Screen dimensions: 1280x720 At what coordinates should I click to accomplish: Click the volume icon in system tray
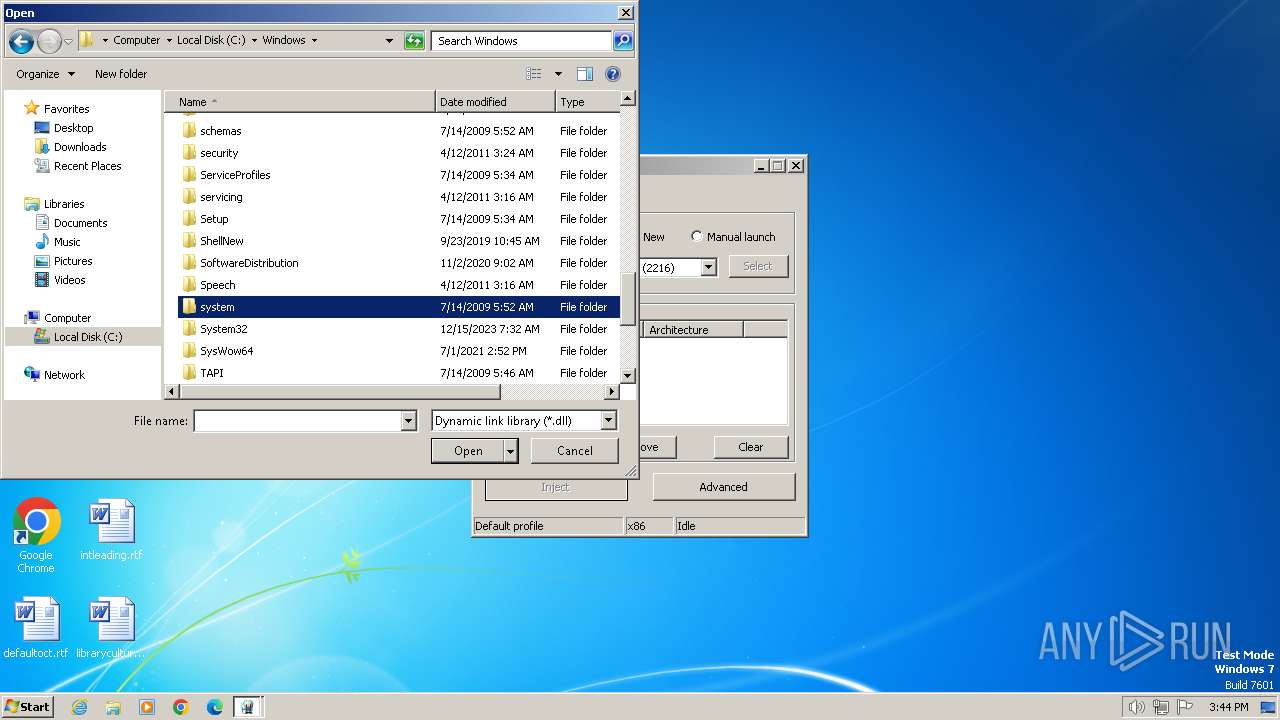point(1136,707)
